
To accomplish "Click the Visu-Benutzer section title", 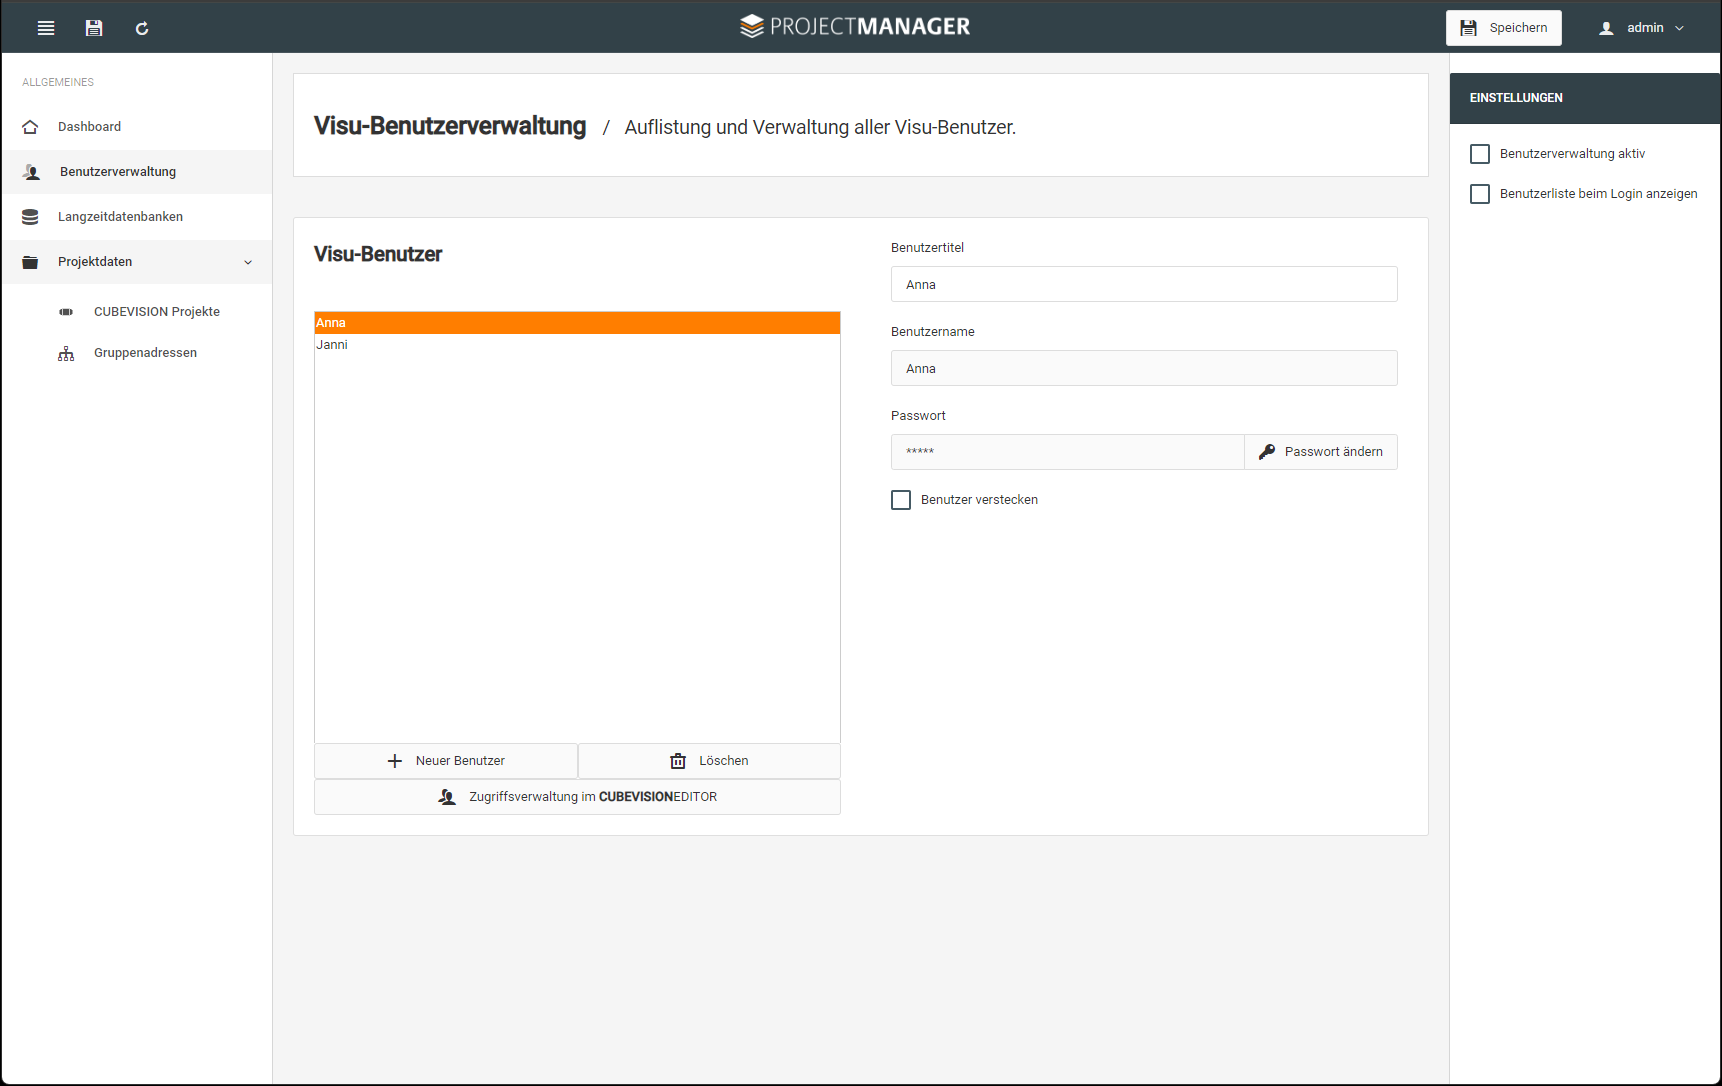I will [x=378, y=254].
